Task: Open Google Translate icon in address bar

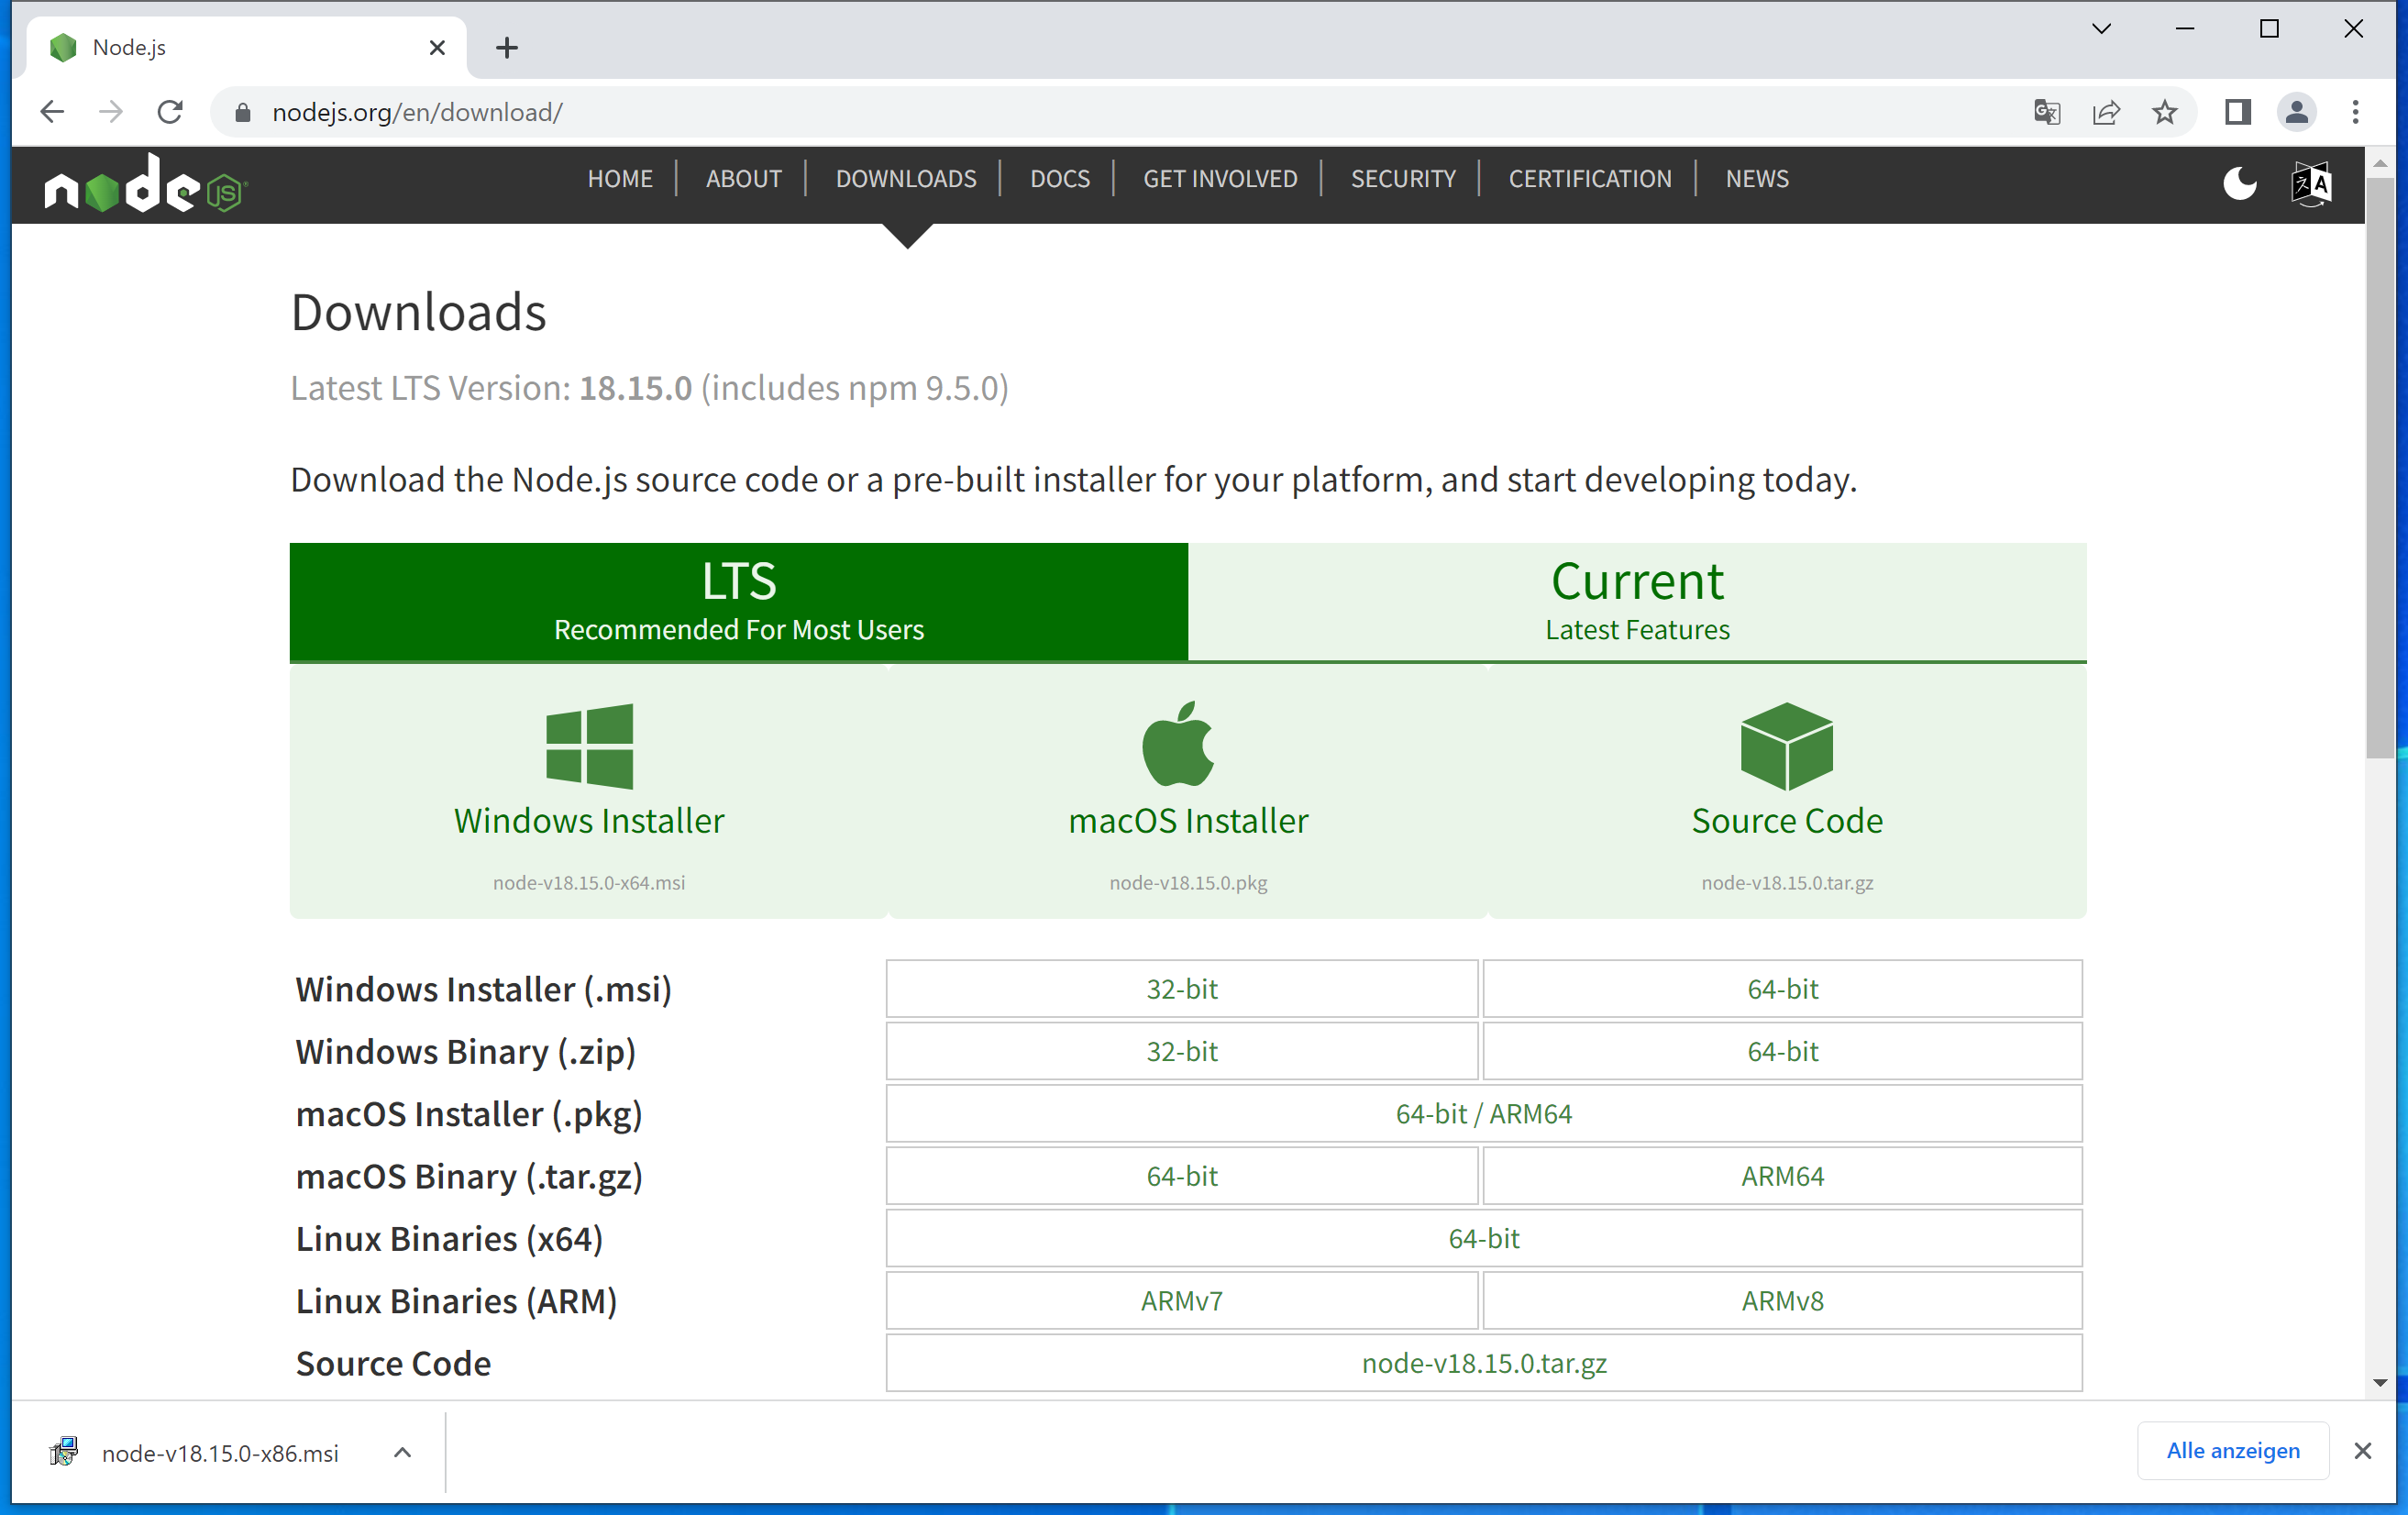Action: click(2047, 112)
